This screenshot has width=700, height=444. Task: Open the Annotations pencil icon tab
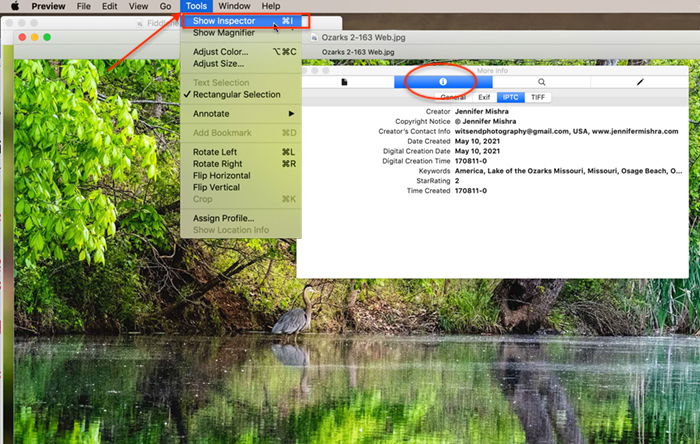point(640,81)
